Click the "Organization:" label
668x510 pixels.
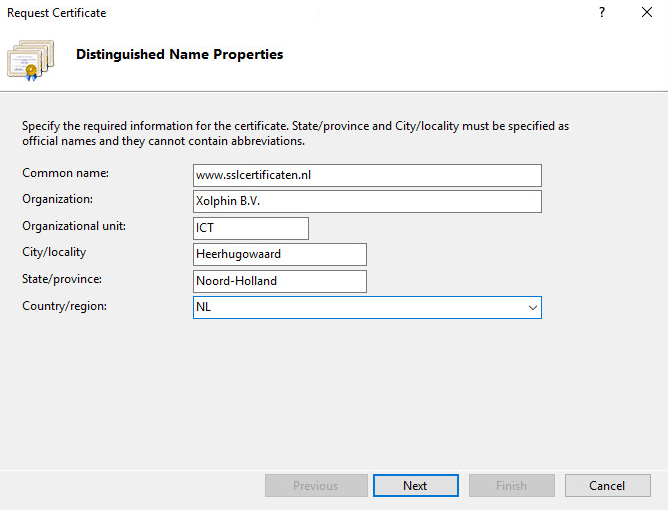pyautogui.click(x=57, y=200)
